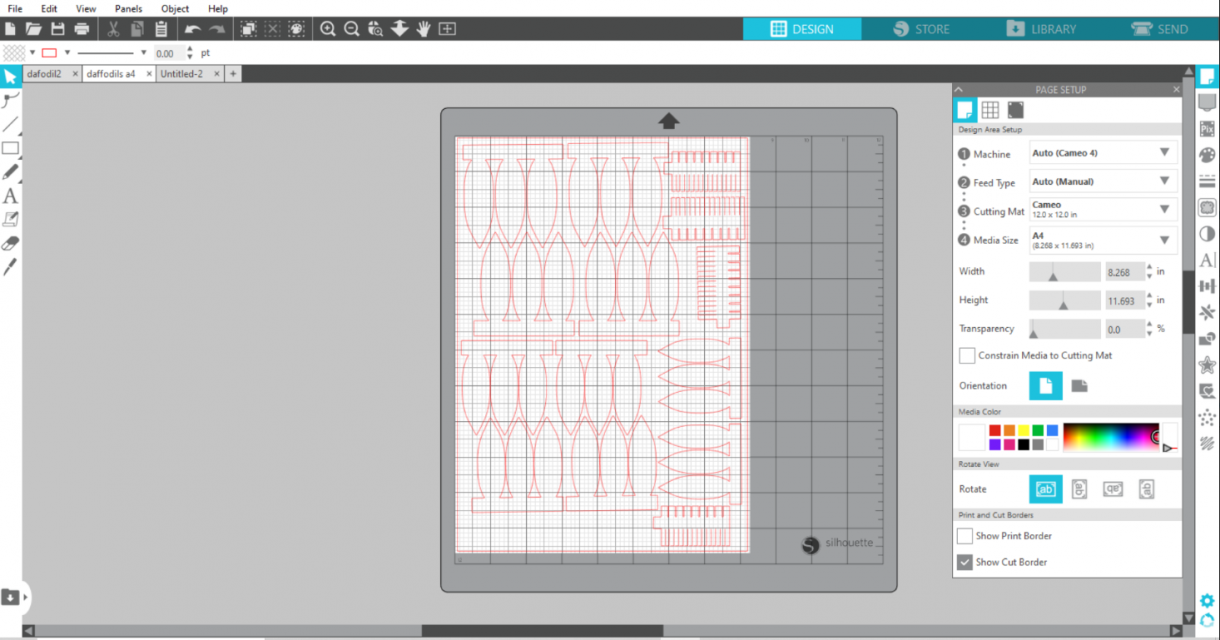Undo the last action
The image size is (1220, 640).
(x=193, y=29)
